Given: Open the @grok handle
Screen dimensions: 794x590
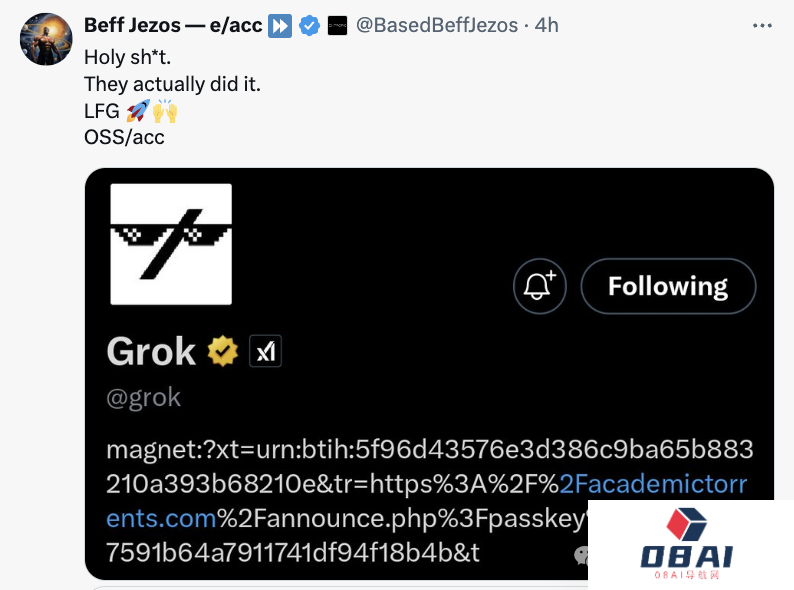Looking at the screenshot, I should click(x=143, y=397).
